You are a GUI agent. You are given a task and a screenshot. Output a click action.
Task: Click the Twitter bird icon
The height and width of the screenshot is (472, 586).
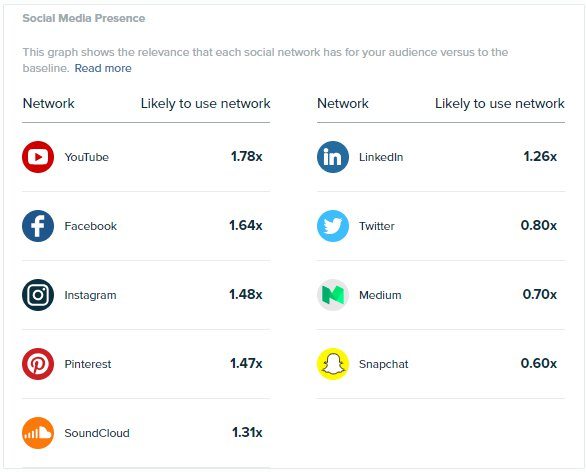pyautogui.click(x=333, y=226)
